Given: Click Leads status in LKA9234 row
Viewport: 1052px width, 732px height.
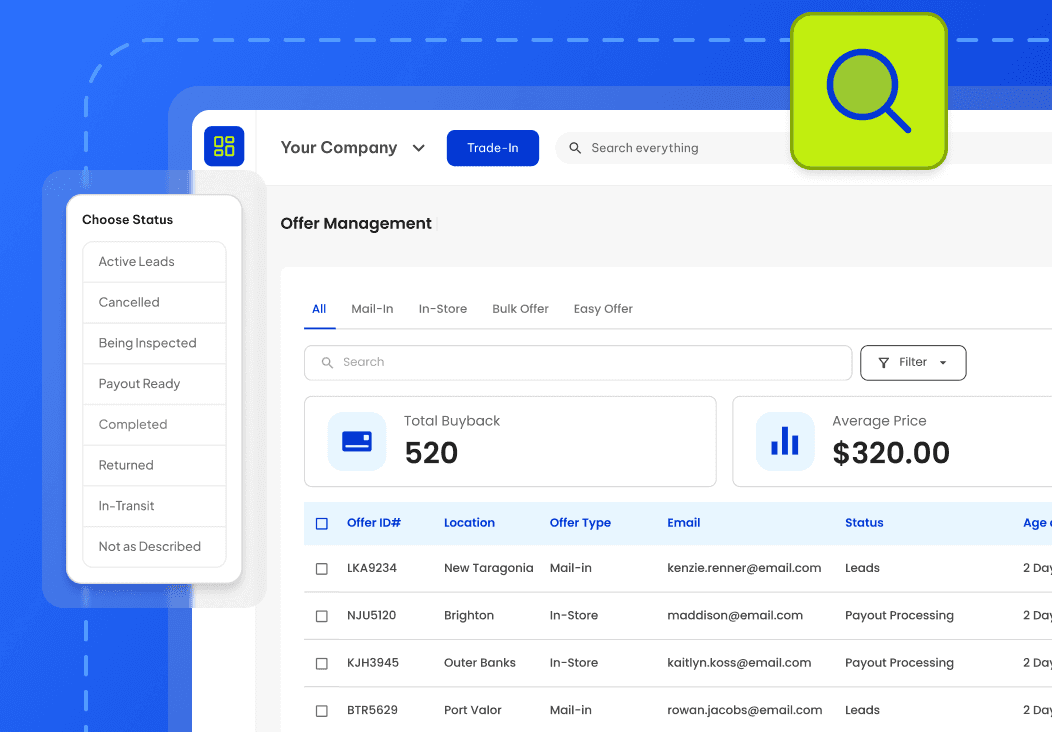Looking at the screenshot, I should [862, 568].
